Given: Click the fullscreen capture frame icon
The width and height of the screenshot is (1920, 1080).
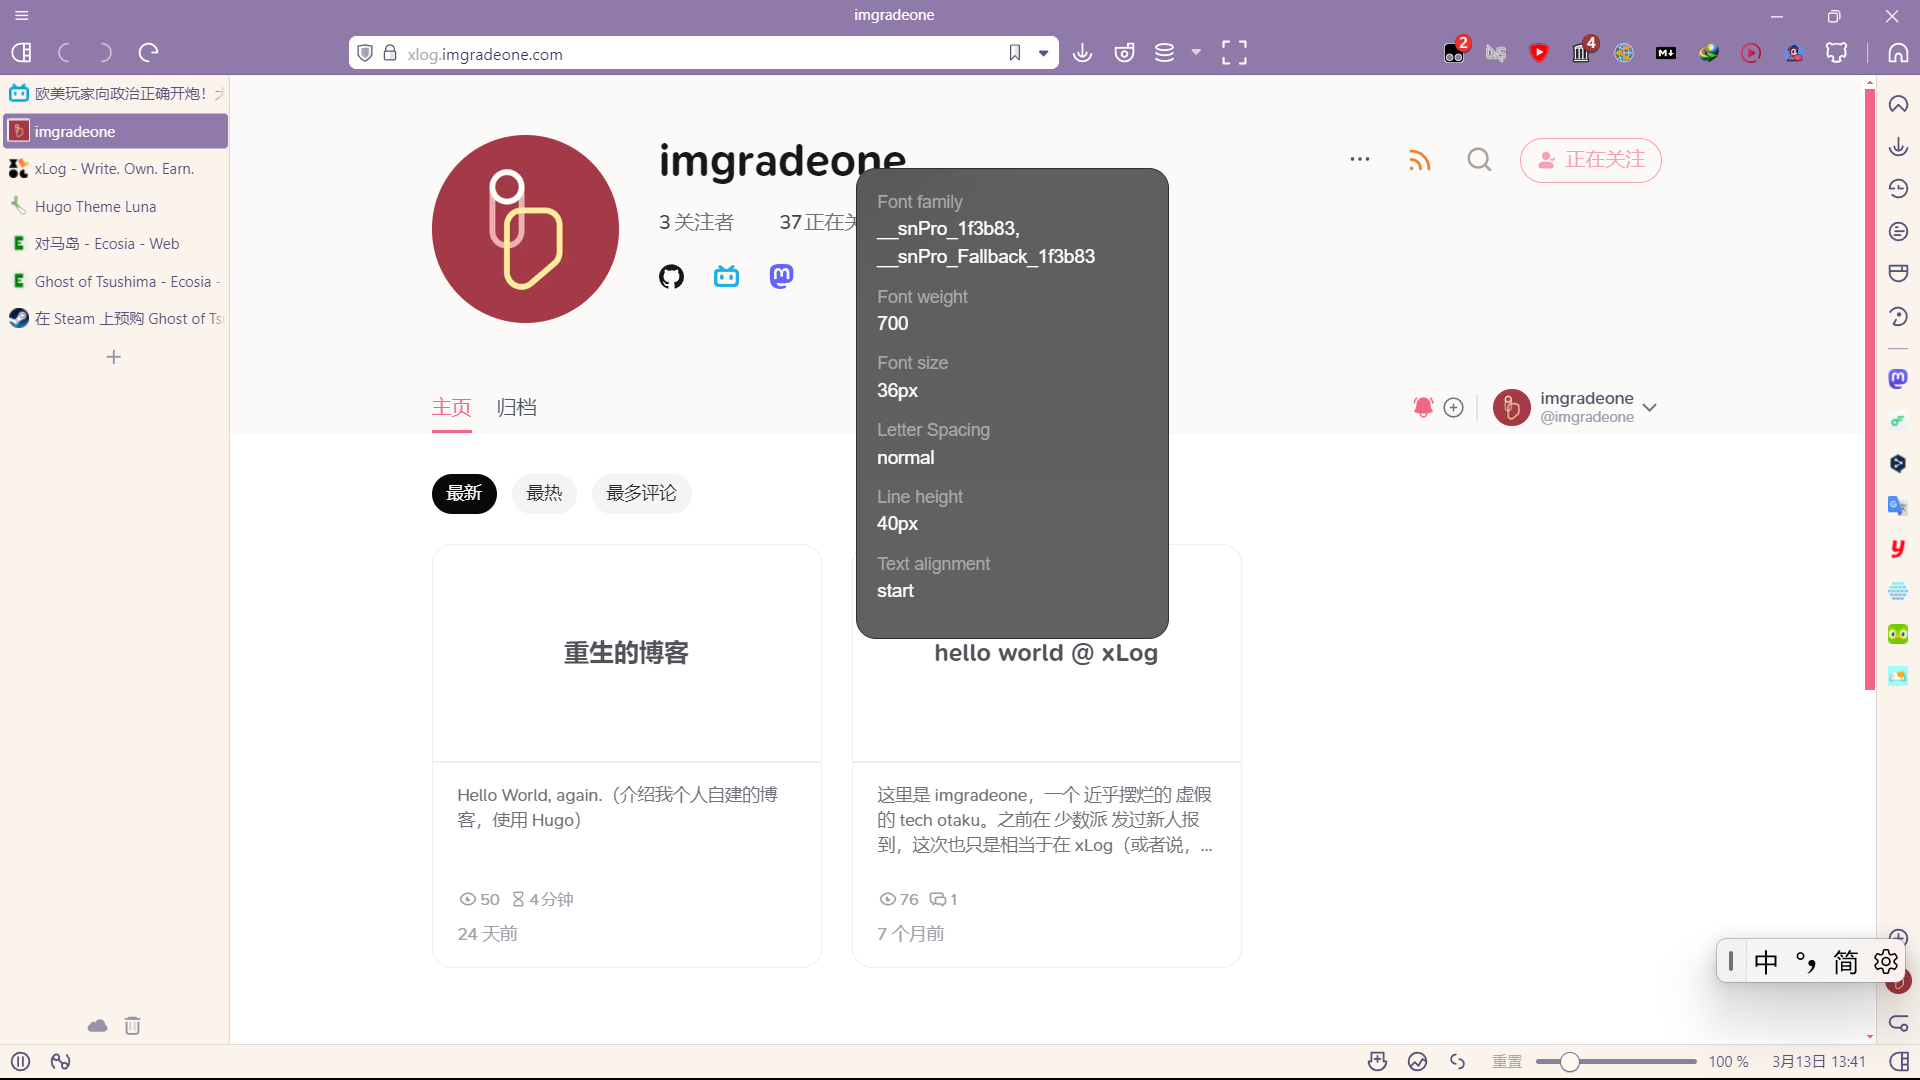Looking at the screenshot, I should pyautogui.click(x=1235, y=53).
